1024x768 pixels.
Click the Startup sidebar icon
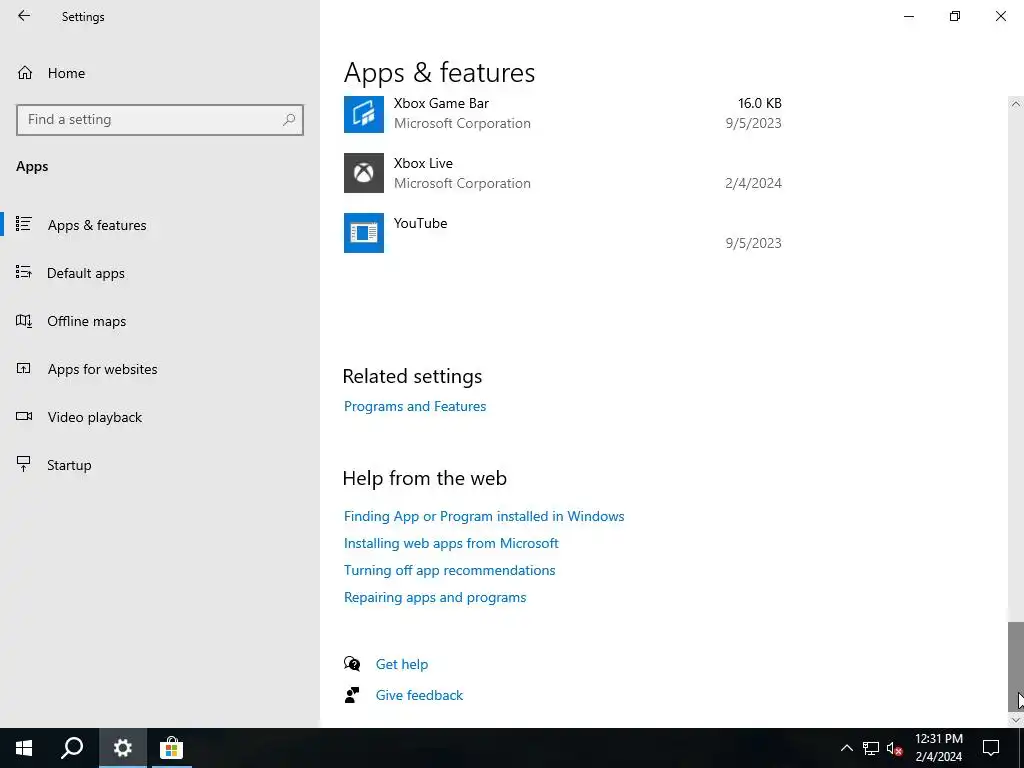(x=24, y=464)
